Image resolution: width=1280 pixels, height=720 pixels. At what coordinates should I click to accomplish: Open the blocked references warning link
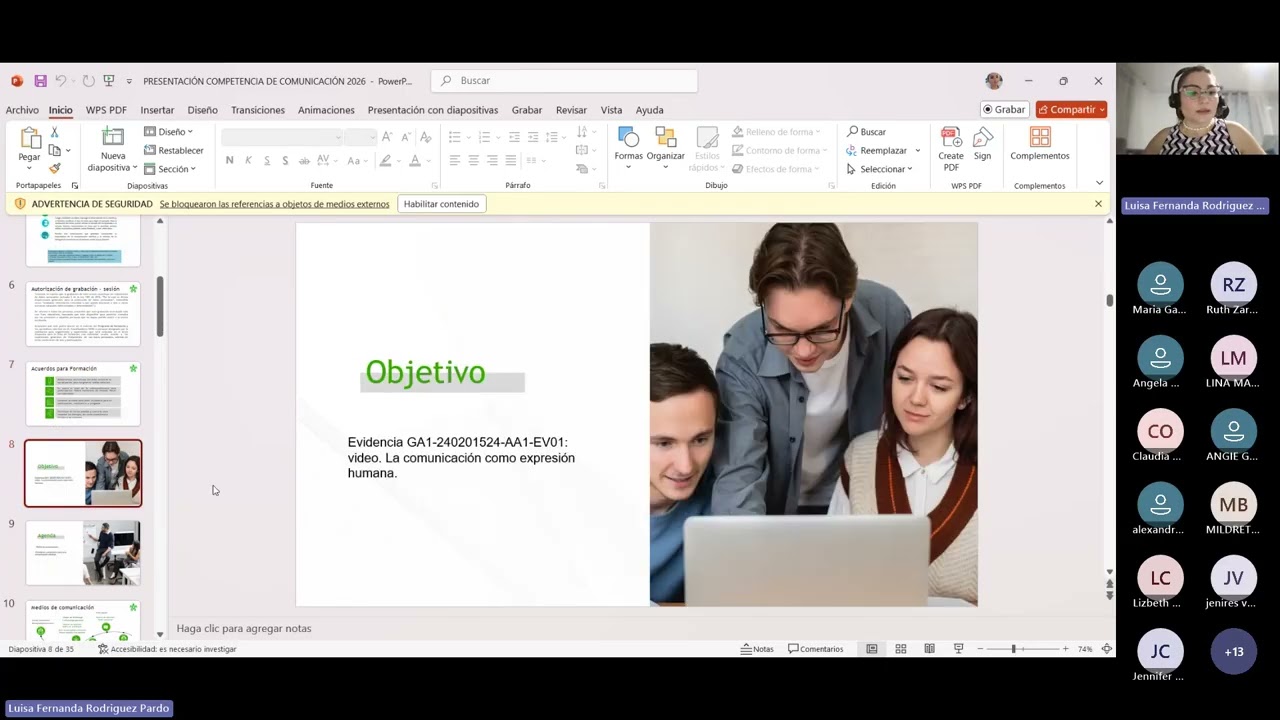(x=274, y=204)
